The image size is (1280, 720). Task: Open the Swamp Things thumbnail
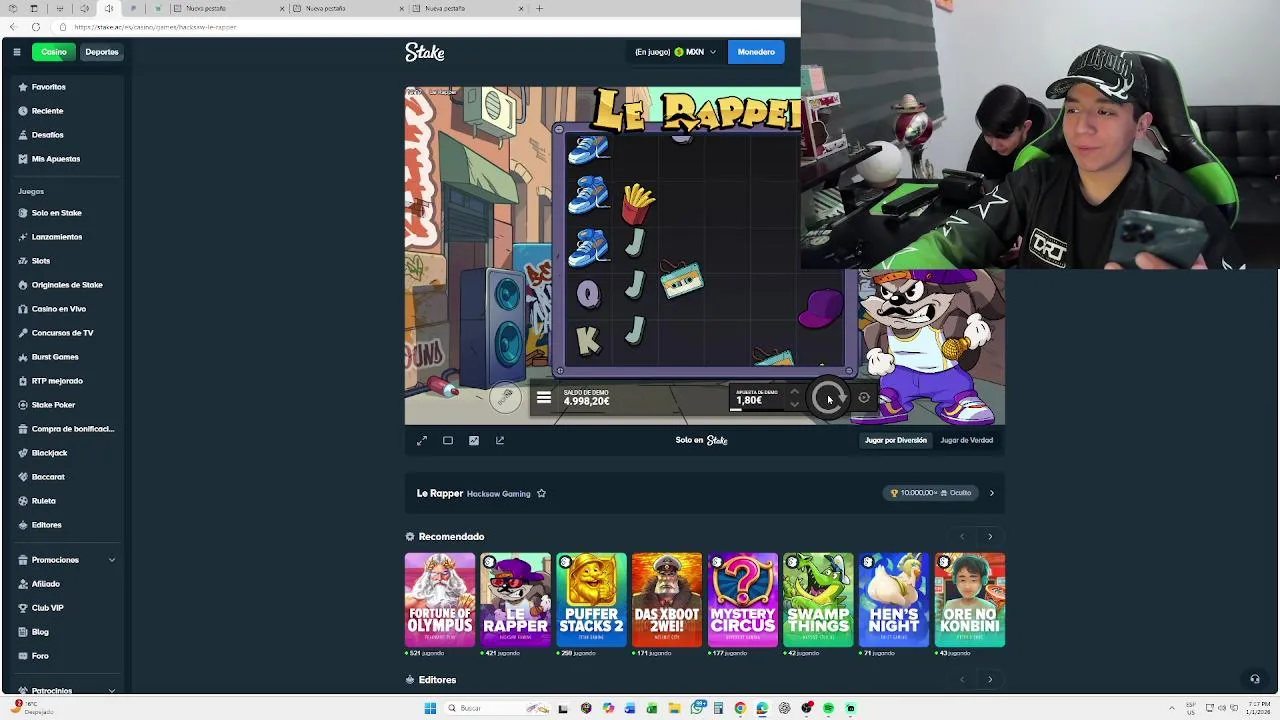(x=818, y=600)
